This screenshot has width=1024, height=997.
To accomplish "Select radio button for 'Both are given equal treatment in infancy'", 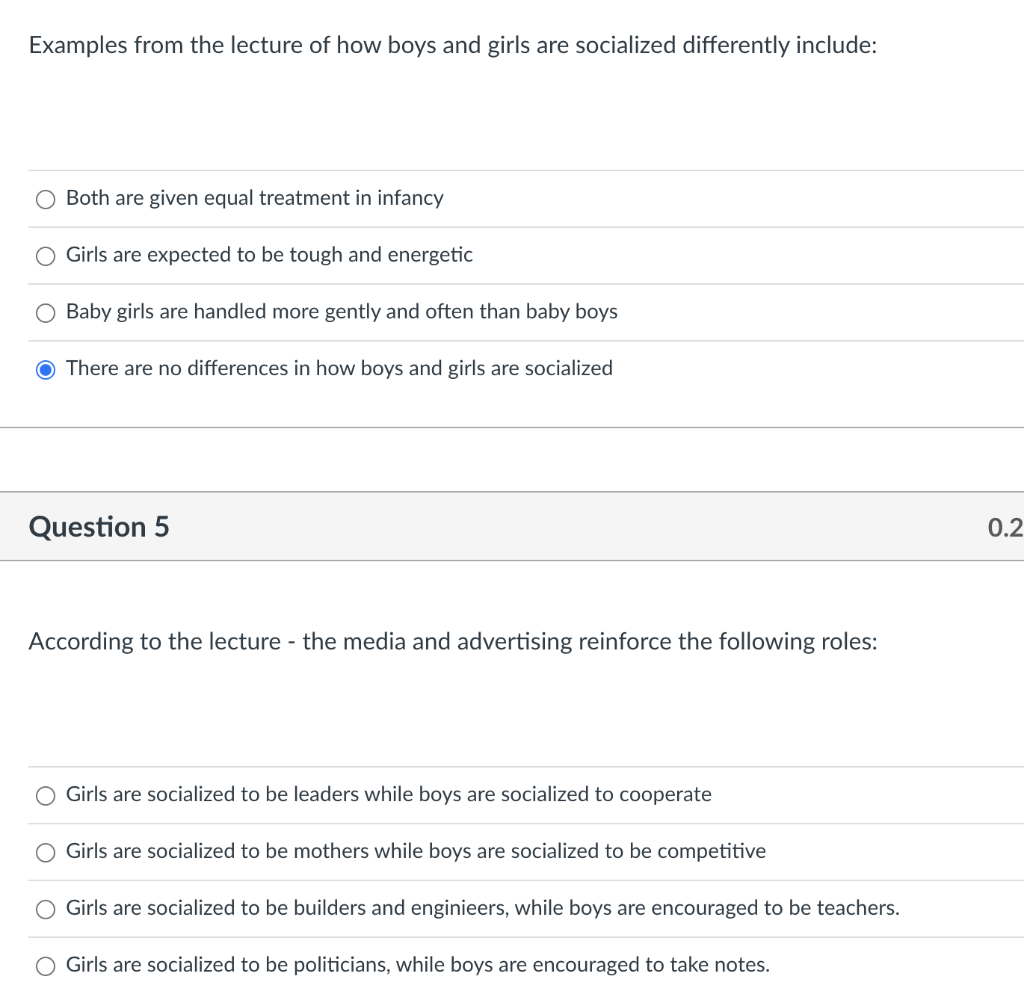I will [45, 199].
